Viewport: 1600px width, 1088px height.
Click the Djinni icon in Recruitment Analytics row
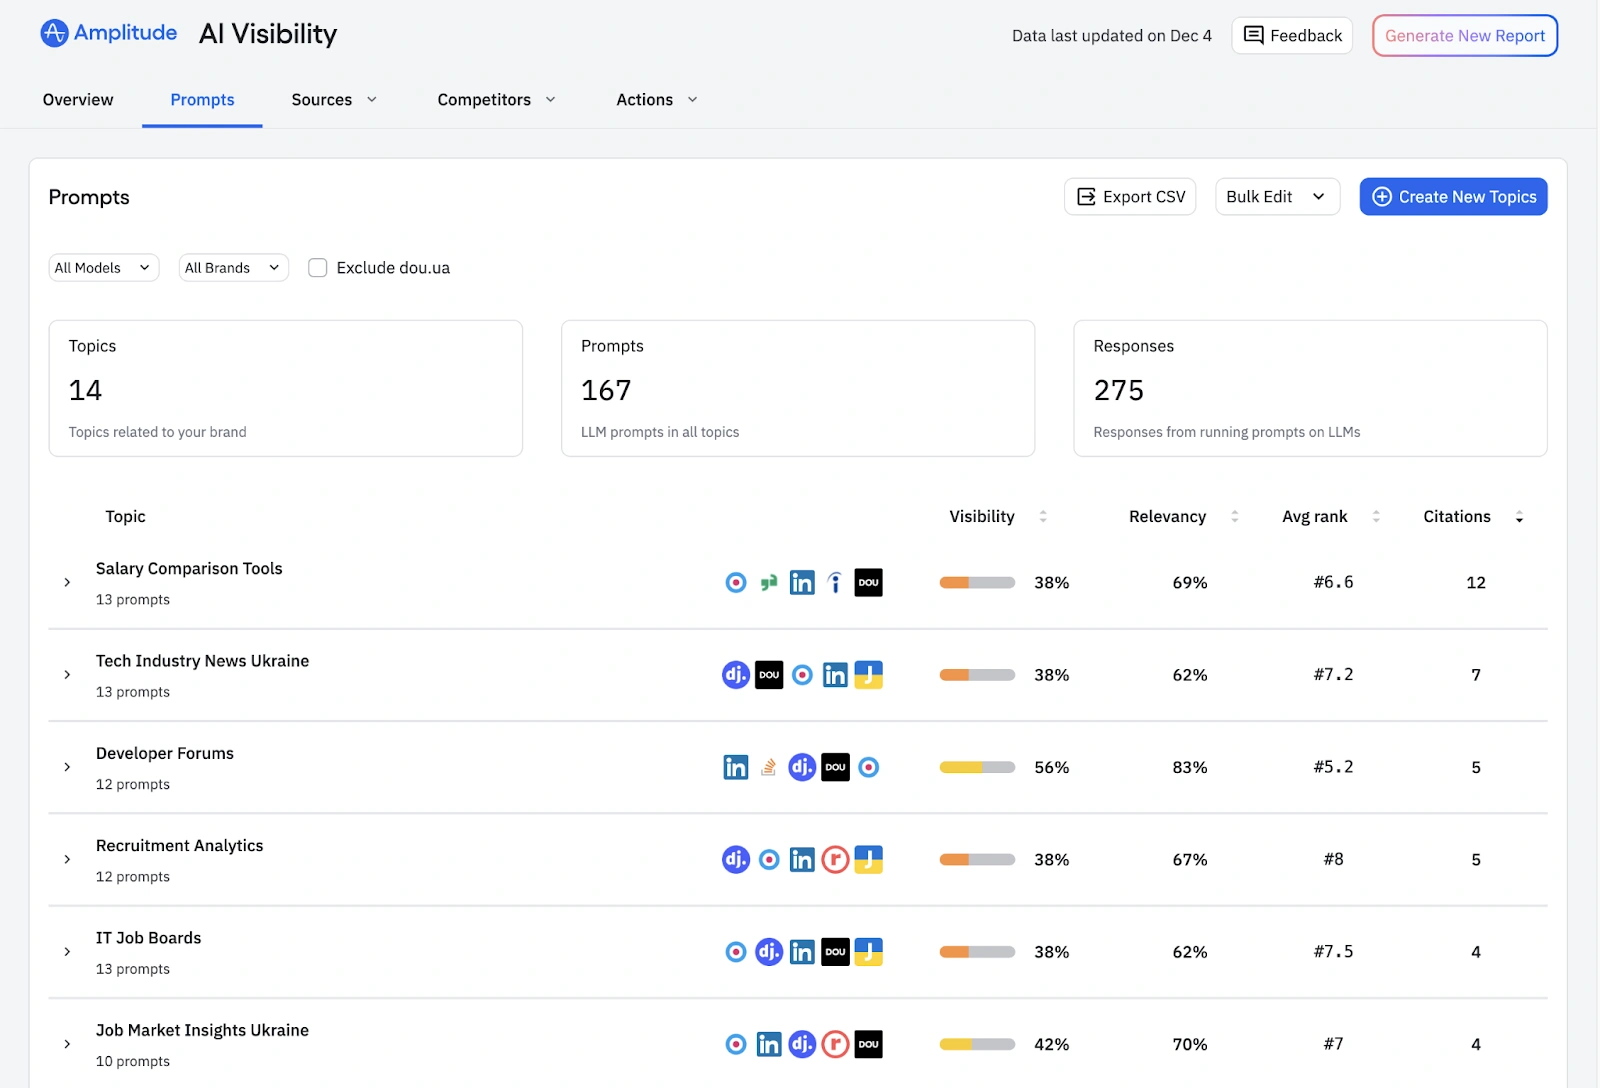(736, 860)
